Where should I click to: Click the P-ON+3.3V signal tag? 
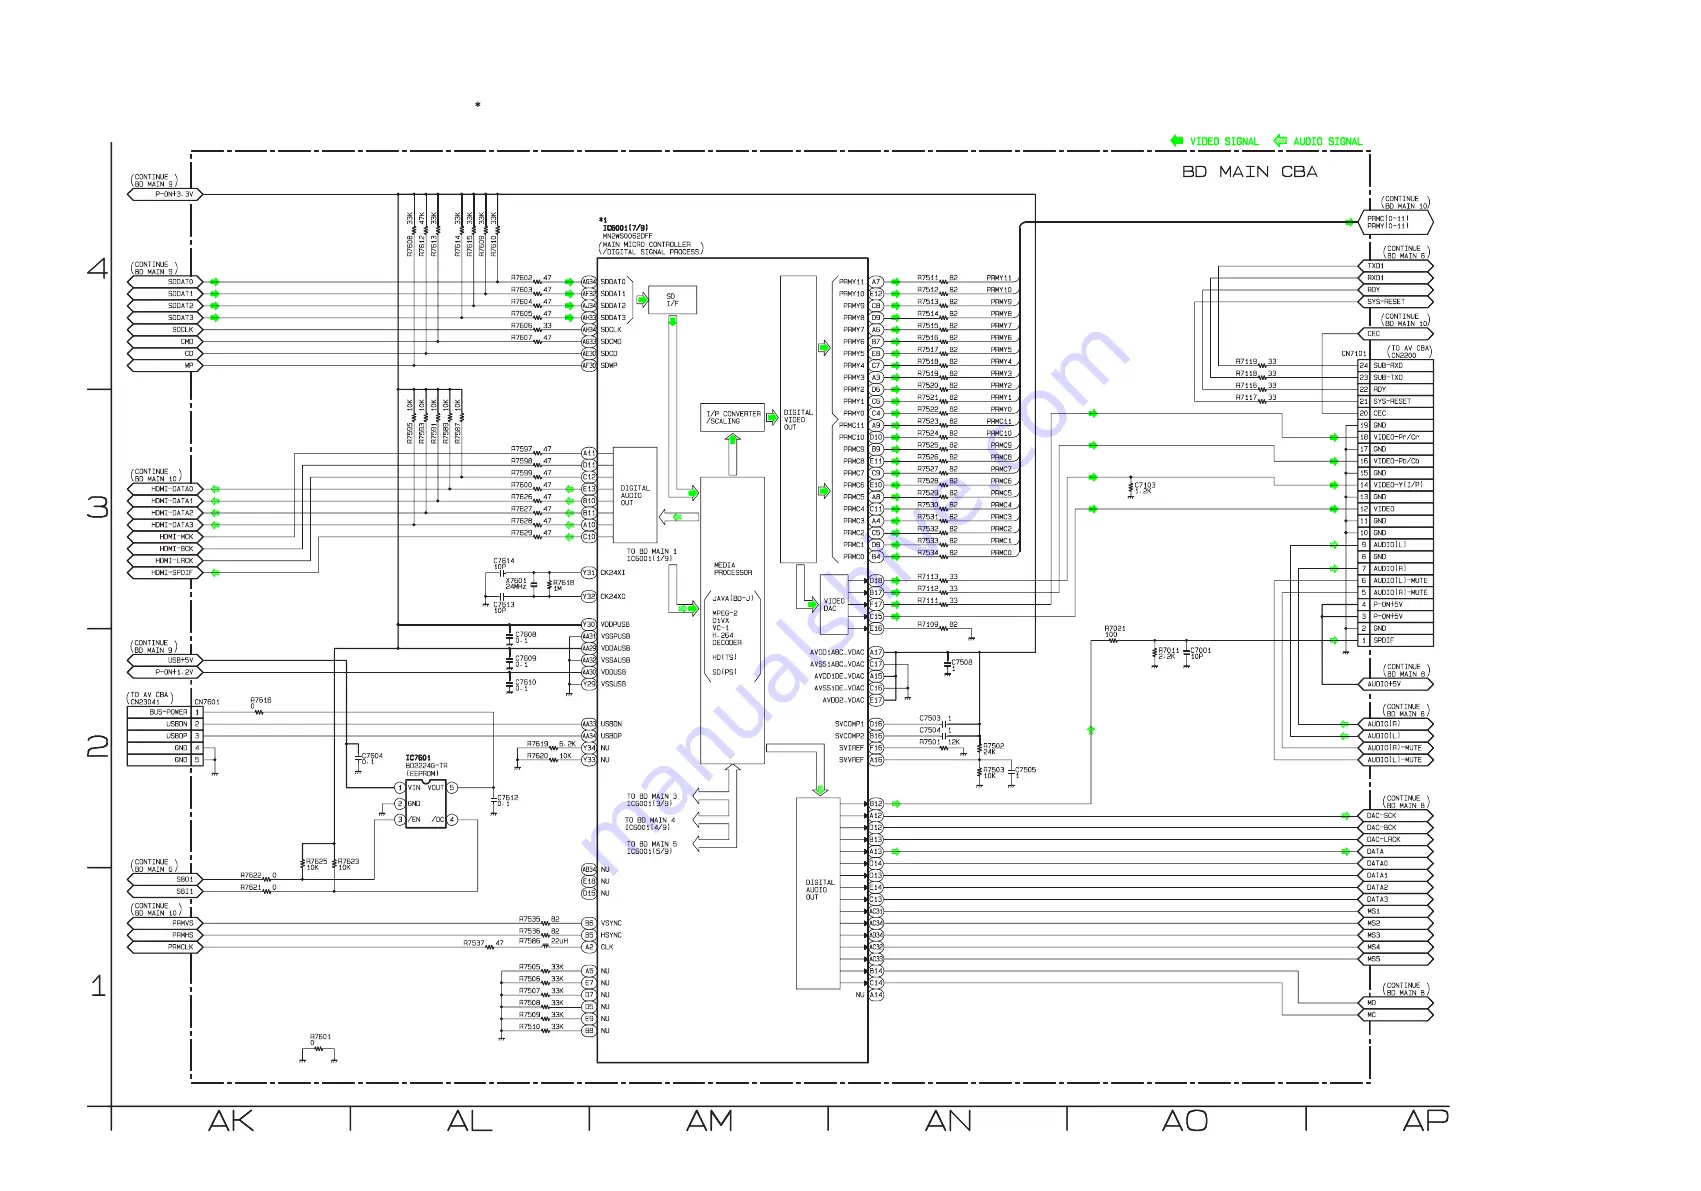pos(165,194)
